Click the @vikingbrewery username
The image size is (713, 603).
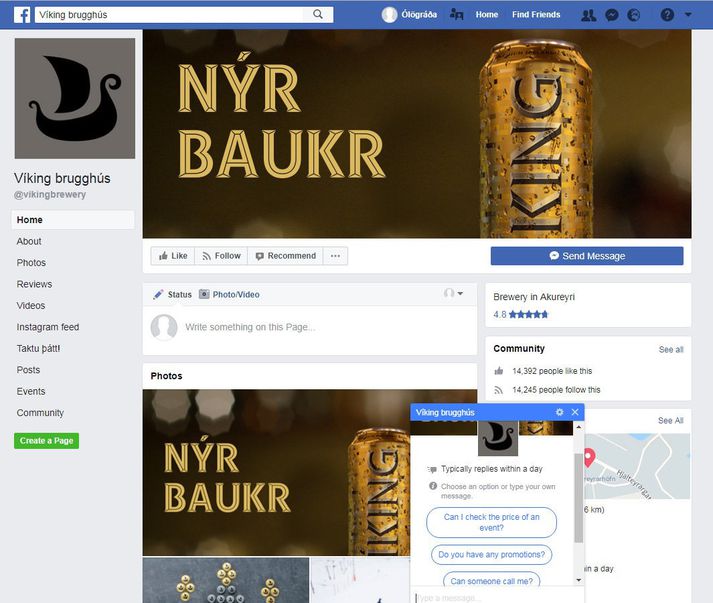click(x=50, y=194)
